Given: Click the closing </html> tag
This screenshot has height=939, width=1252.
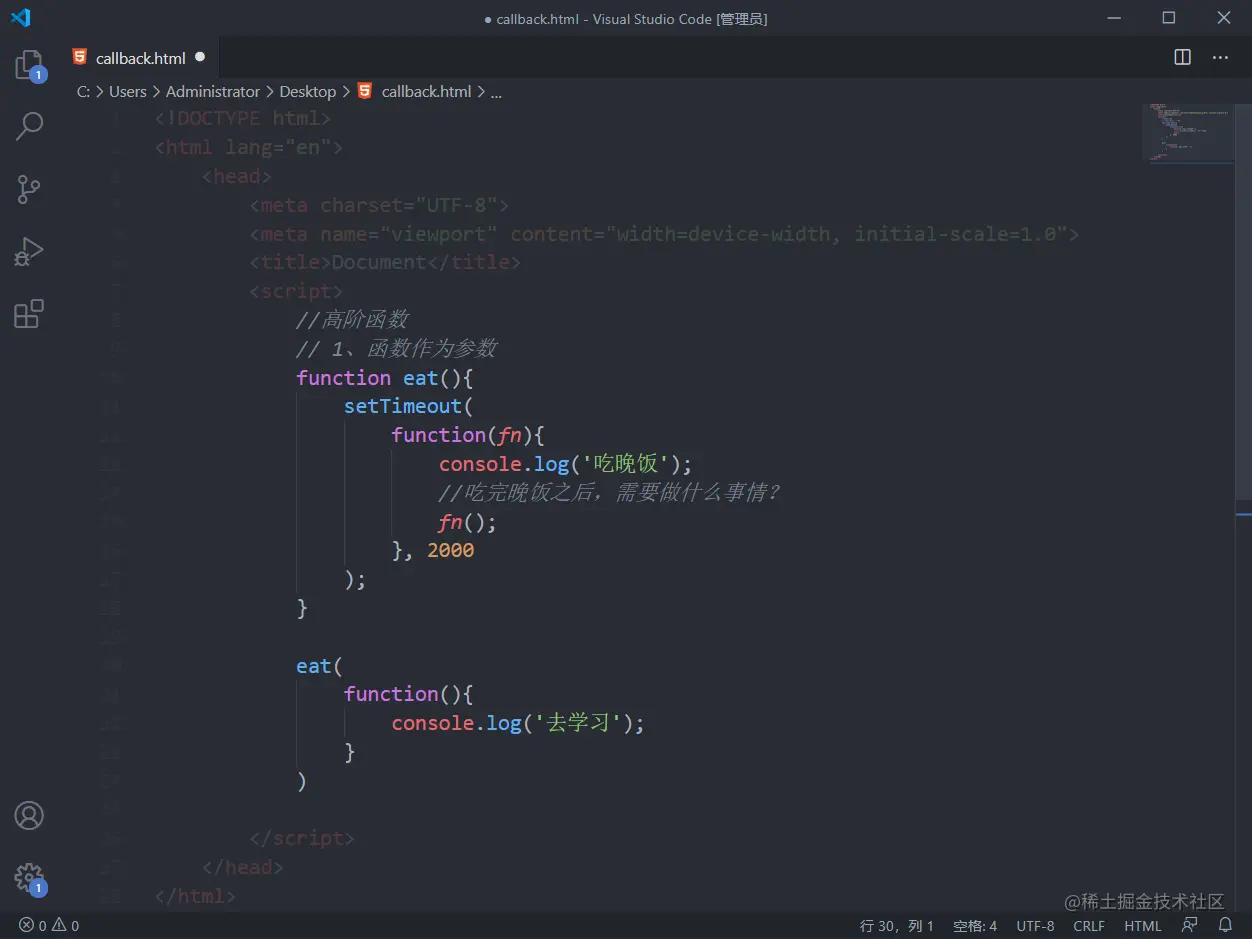Looking at the screenshot, I should pyautogui.click(x=195, y=896).
